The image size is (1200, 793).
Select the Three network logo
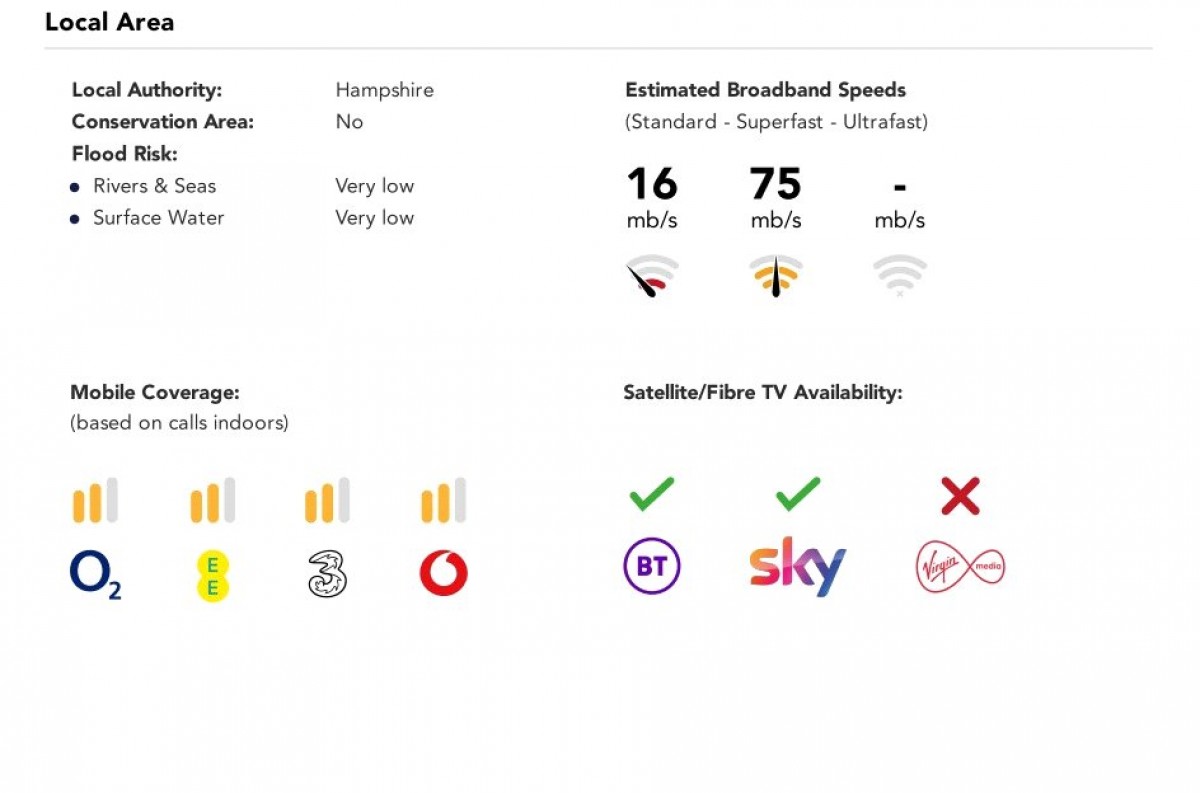(327, 576)
